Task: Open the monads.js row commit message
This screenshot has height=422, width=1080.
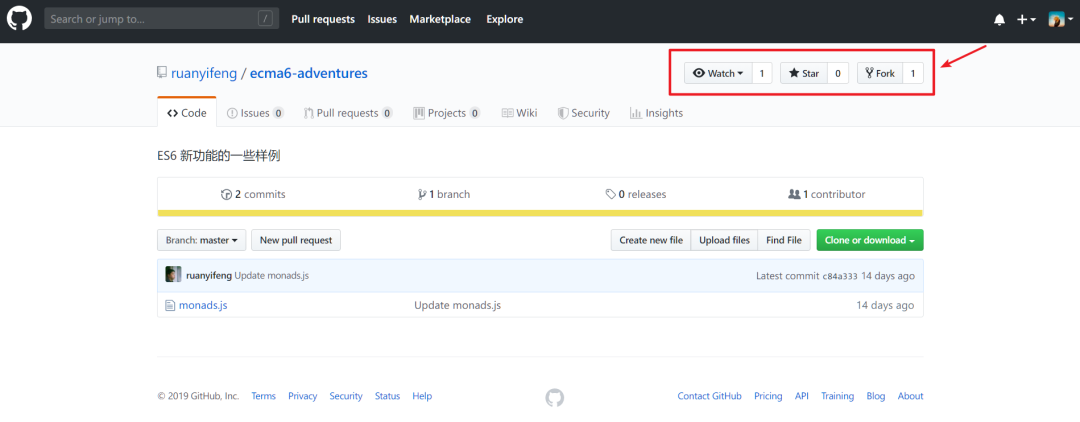Action: (457, 305)
